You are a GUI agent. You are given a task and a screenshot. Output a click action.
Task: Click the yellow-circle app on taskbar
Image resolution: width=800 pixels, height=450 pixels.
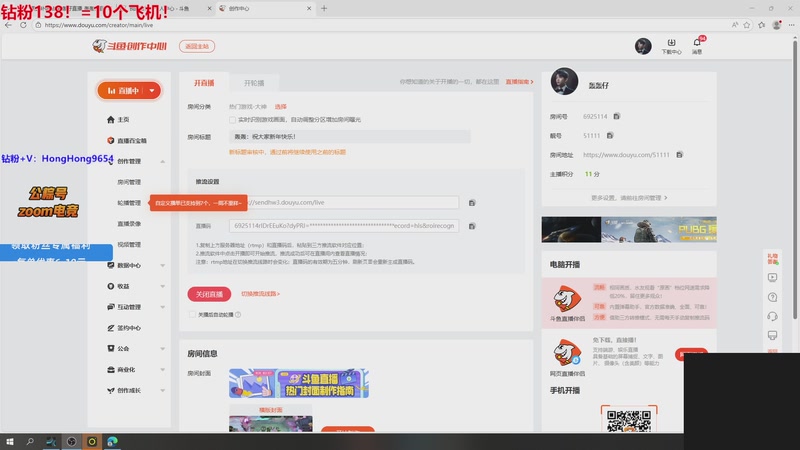92,441
